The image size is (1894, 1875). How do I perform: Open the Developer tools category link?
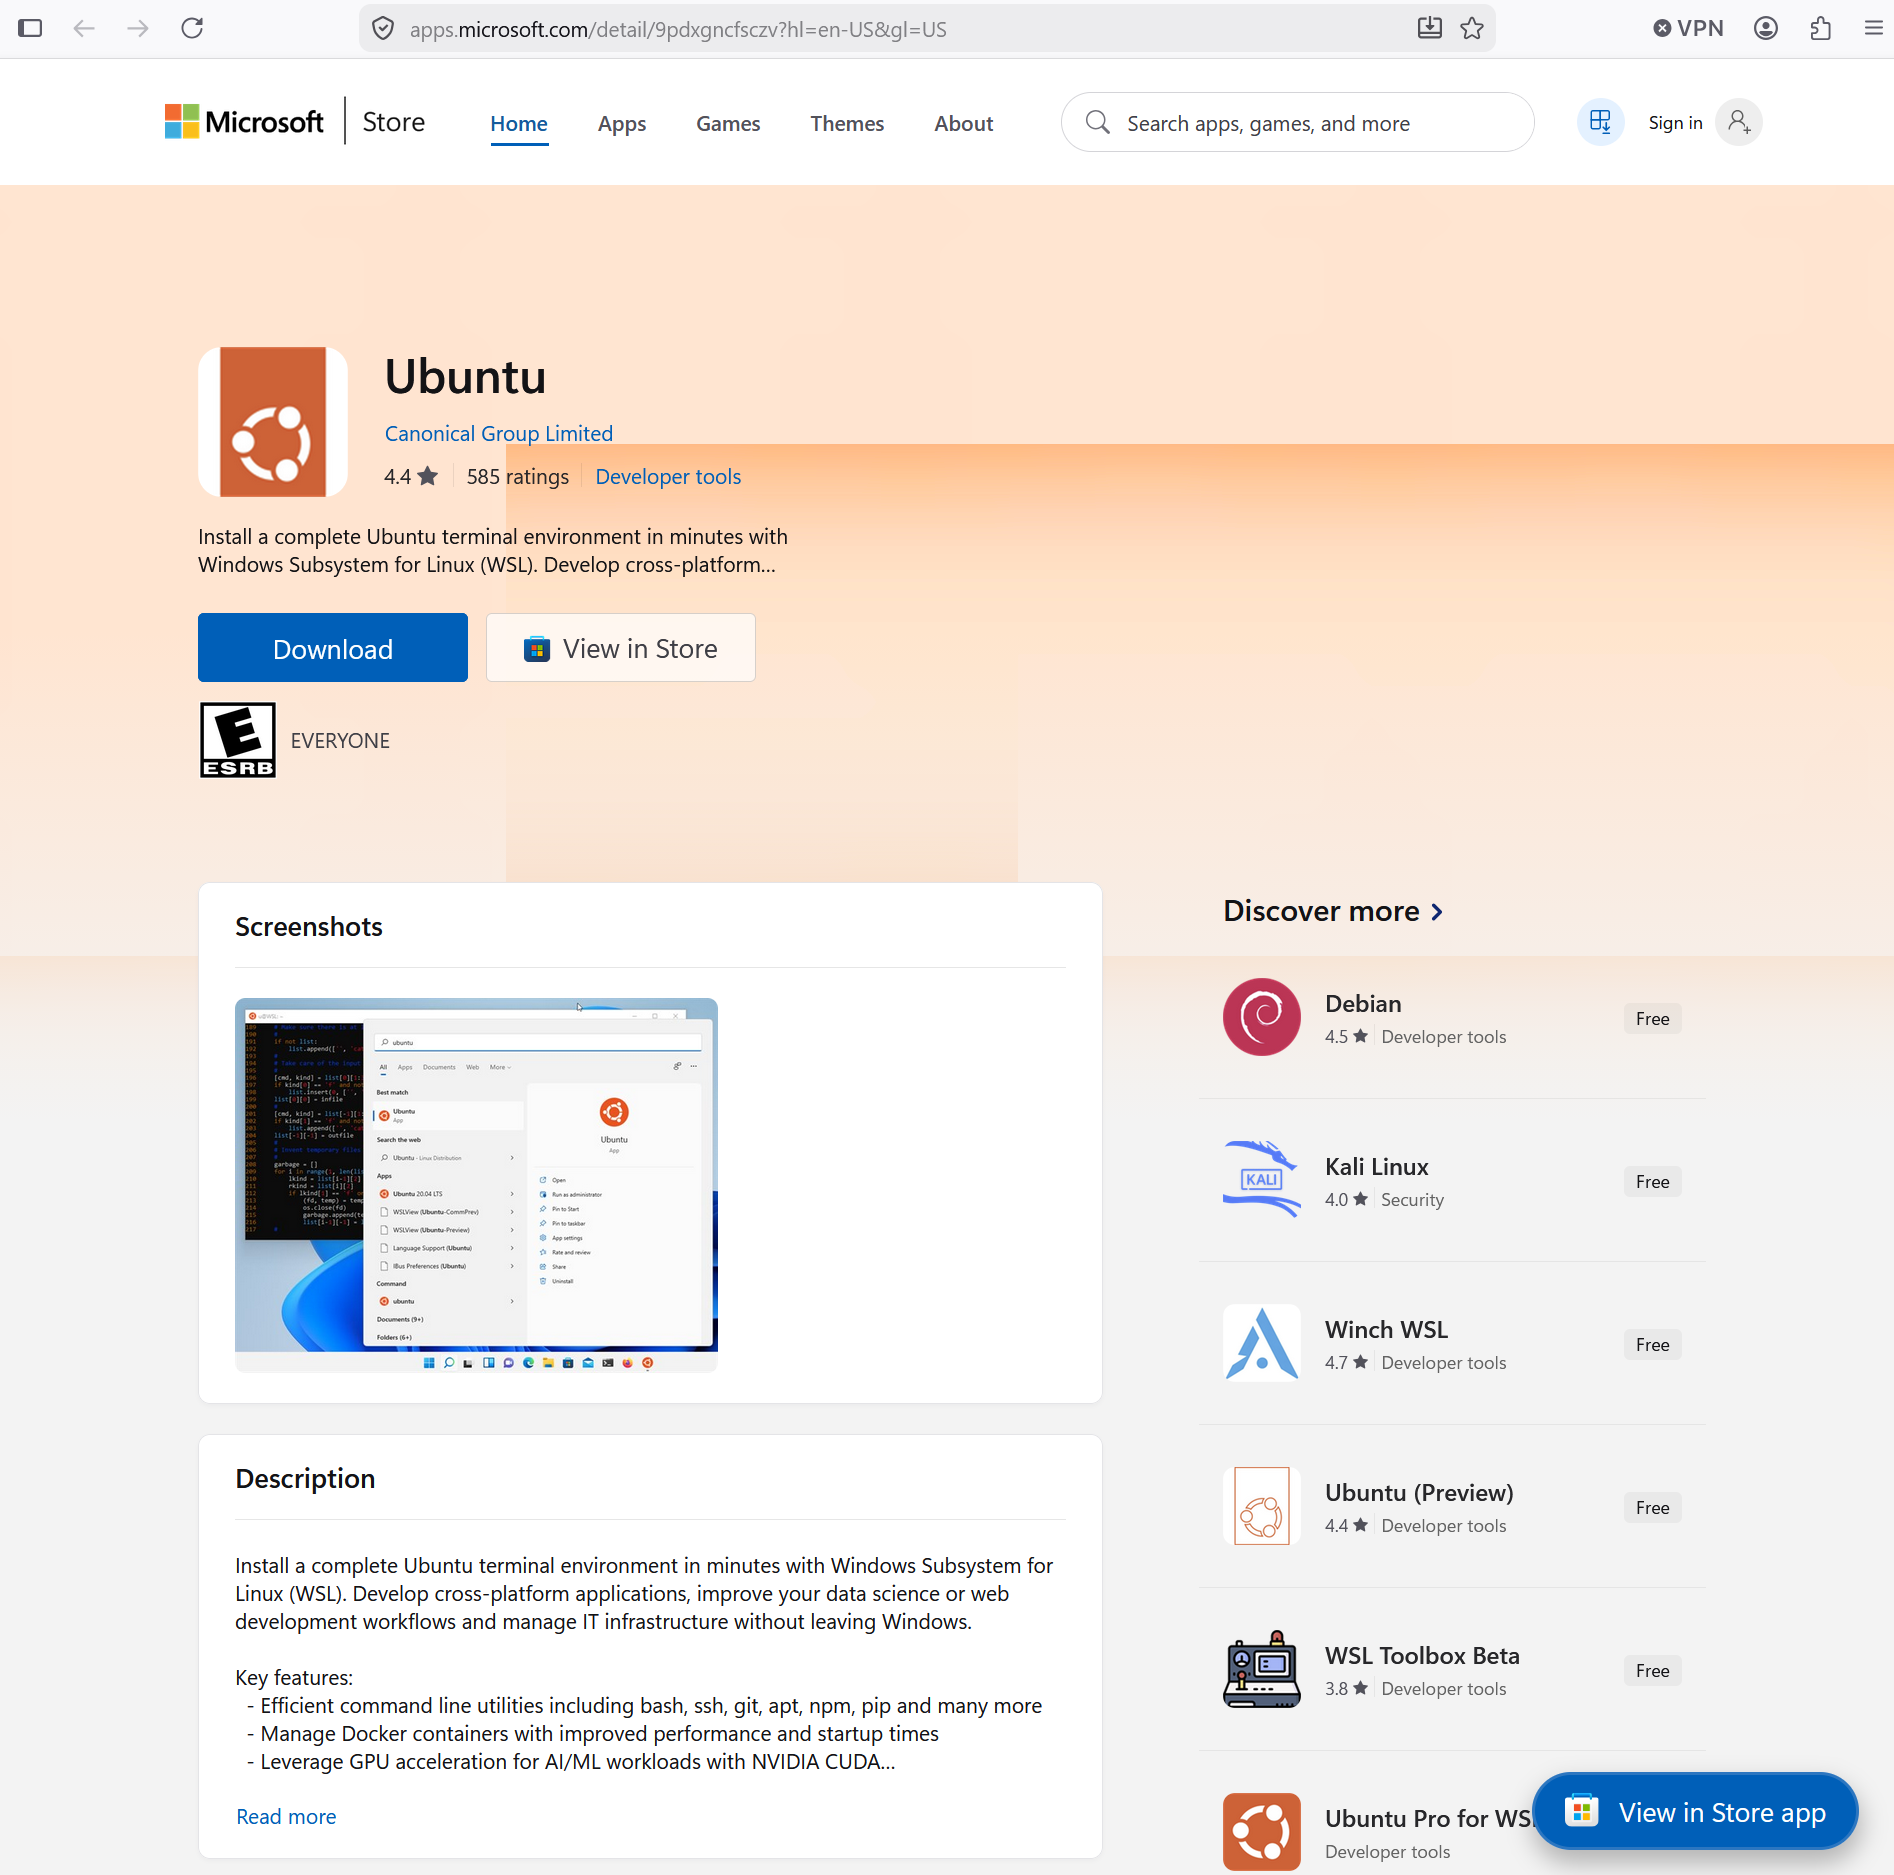pyautogui.click(x=668, y=476)
